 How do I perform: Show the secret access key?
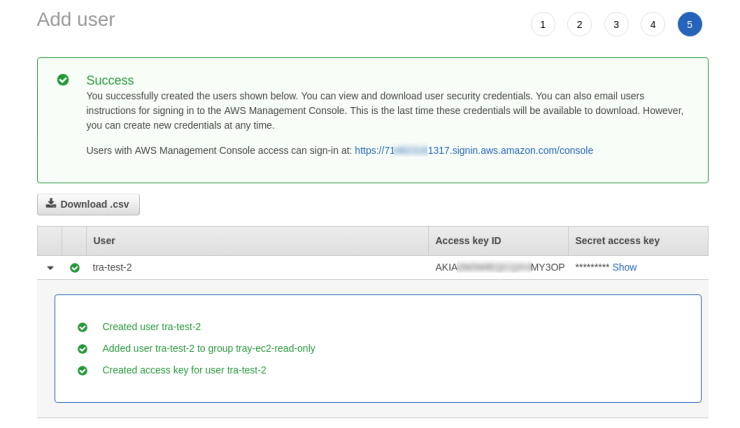pyautogui.click(x=624, y=268)
